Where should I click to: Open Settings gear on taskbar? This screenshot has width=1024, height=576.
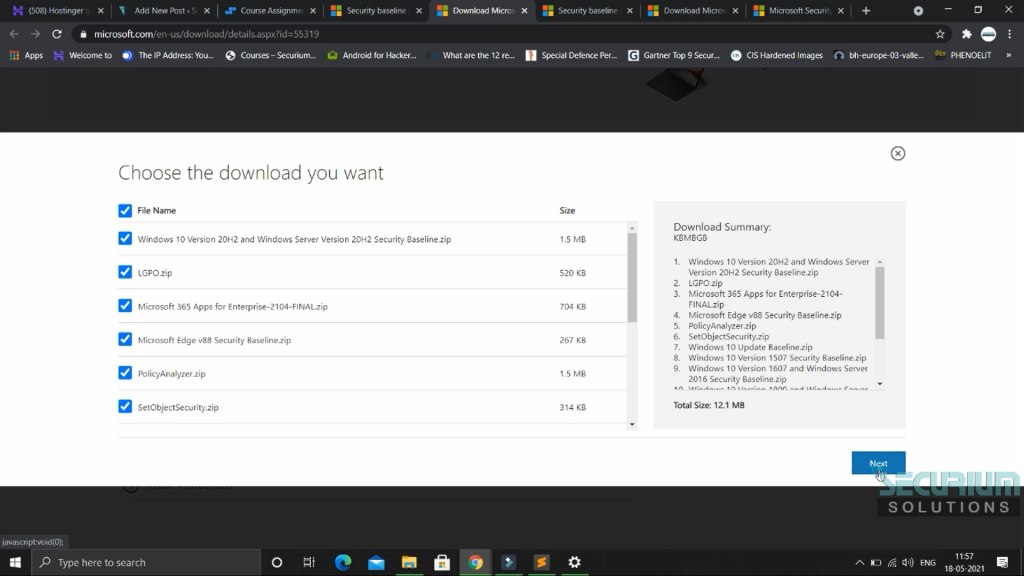(x=575, y=562)
